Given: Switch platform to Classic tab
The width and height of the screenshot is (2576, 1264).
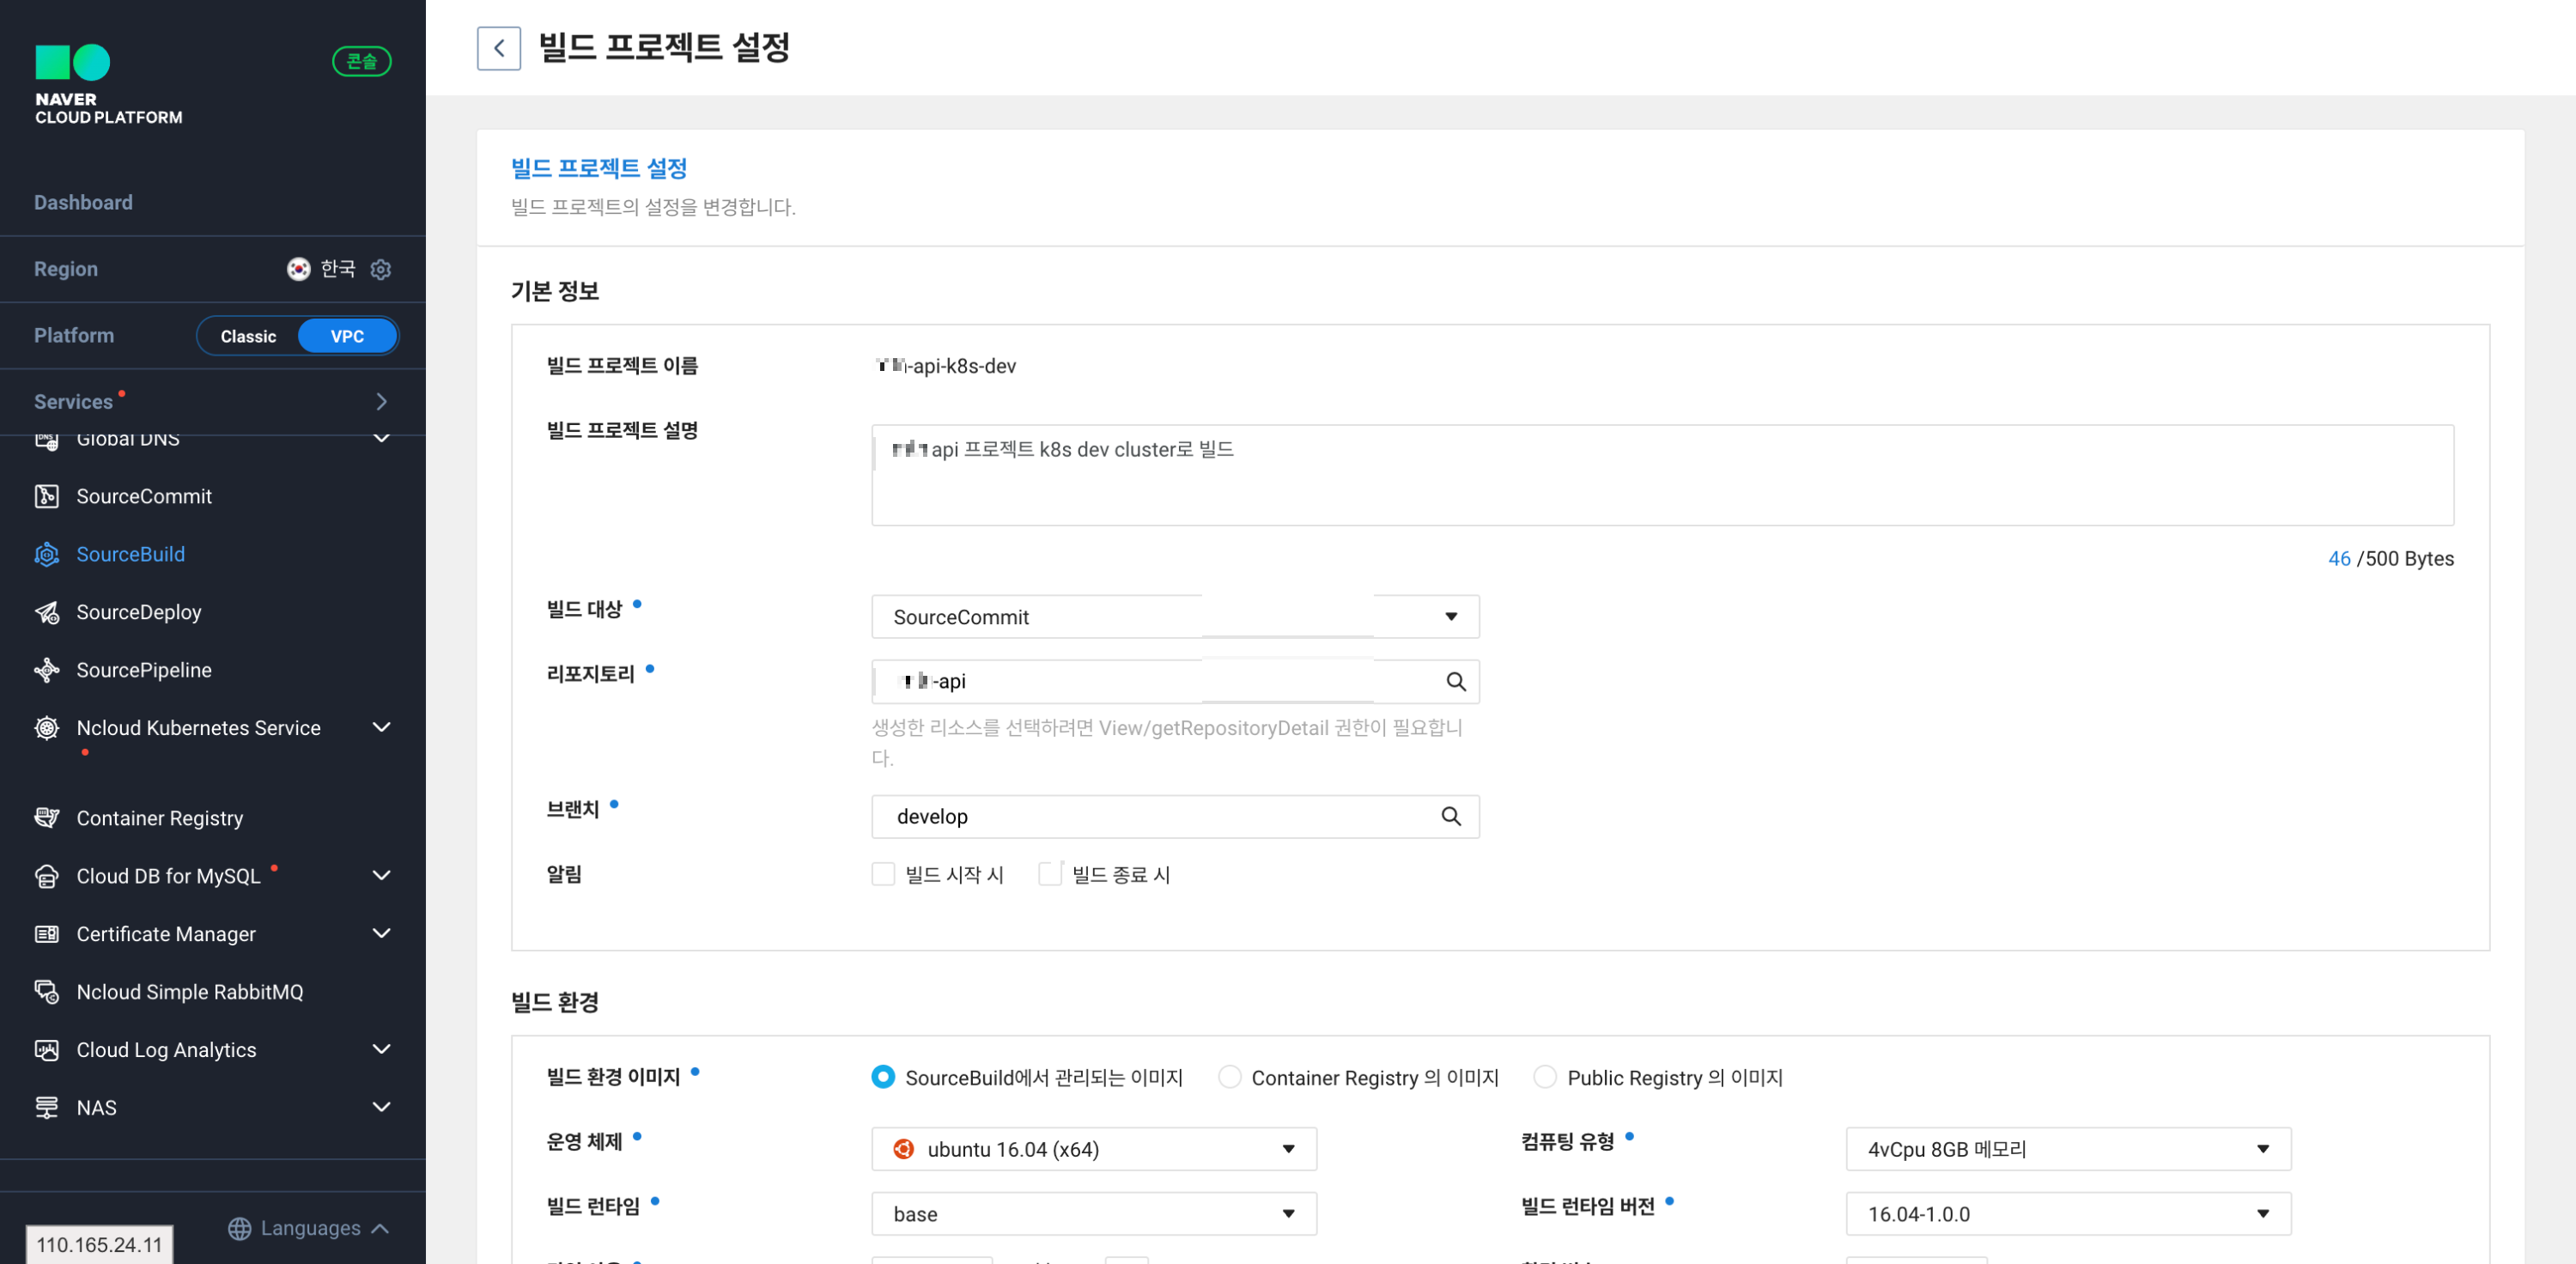Looking at the screenshot, I should pos(248,336).
